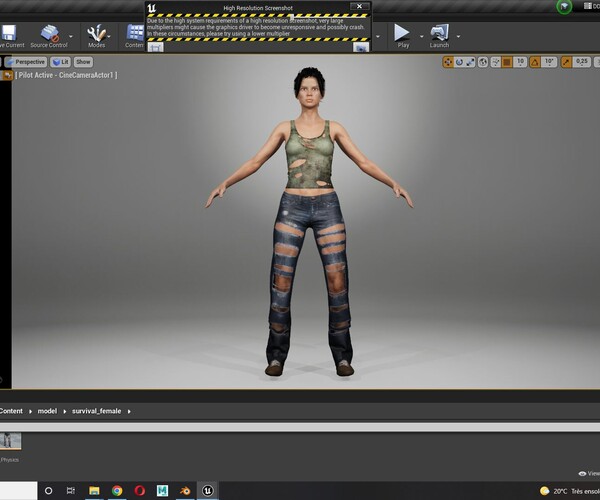600x500 pixels.
Task: Click the camera pilot eject icon
Action: click(x=7, y=75)
